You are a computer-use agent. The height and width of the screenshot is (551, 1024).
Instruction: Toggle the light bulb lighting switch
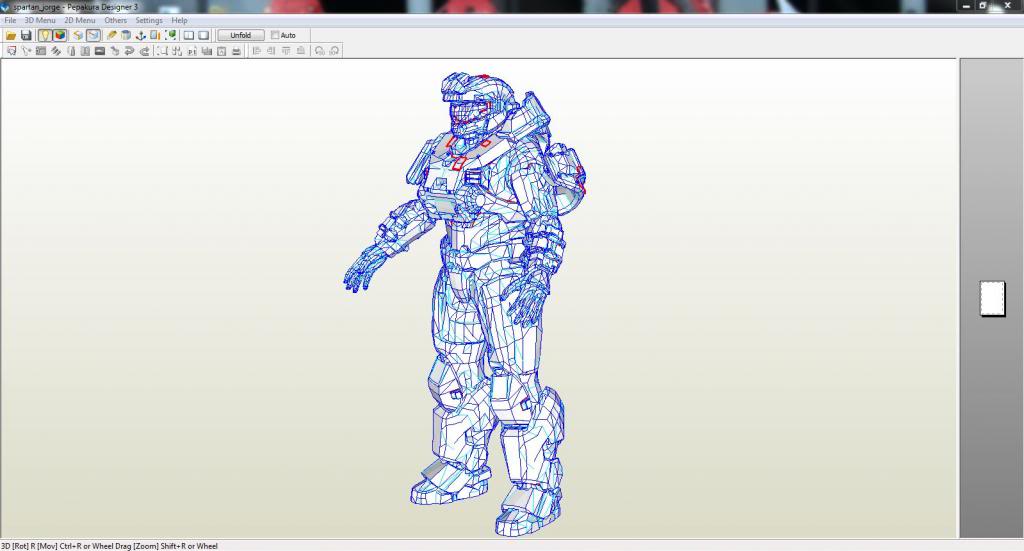[x=44, y=35]
